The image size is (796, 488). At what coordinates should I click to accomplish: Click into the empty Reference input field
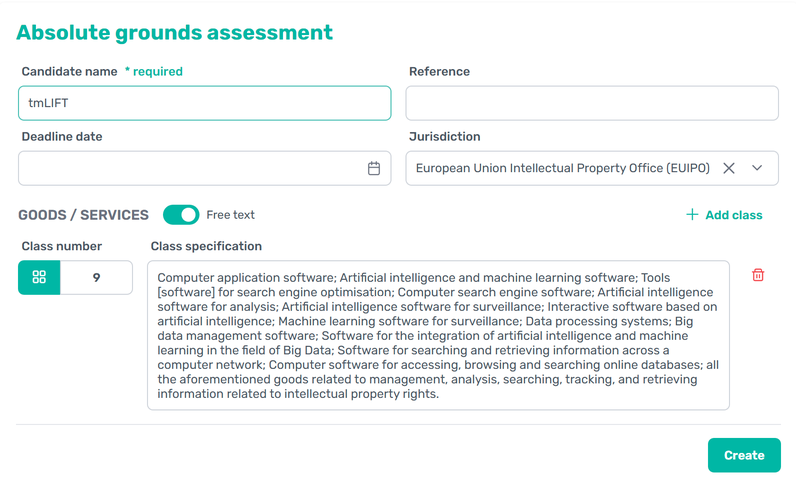tap(591, 103)
